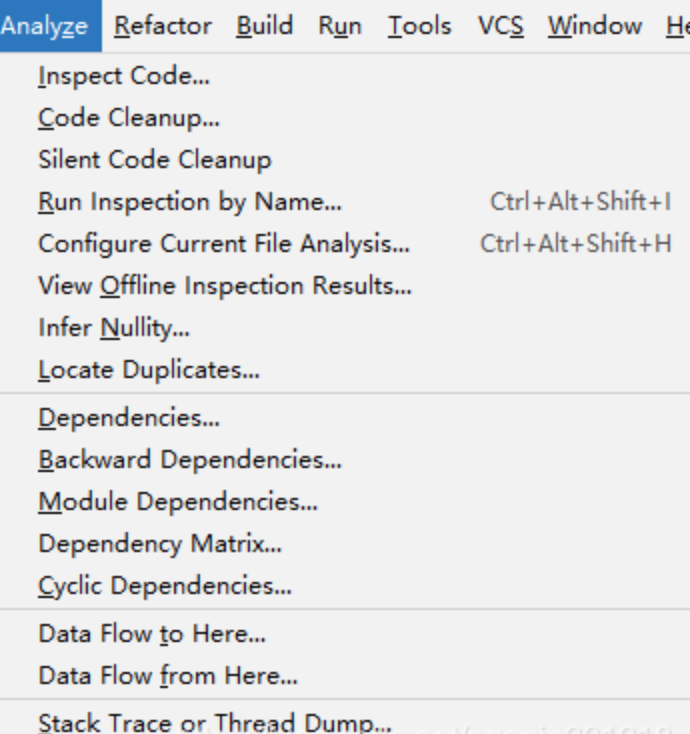Choose View Offline Inspection Results
Screen dimensions: 690x734
(225, 286)
